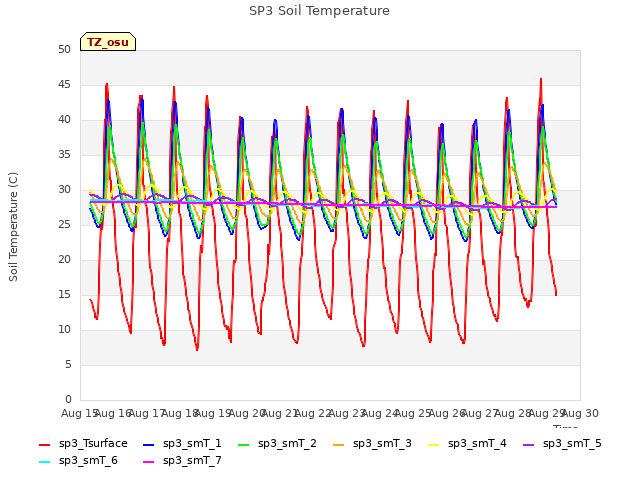
Task: Click the 40 y-axis tick label
Action: pyautogui.click(x=64, y=120)
